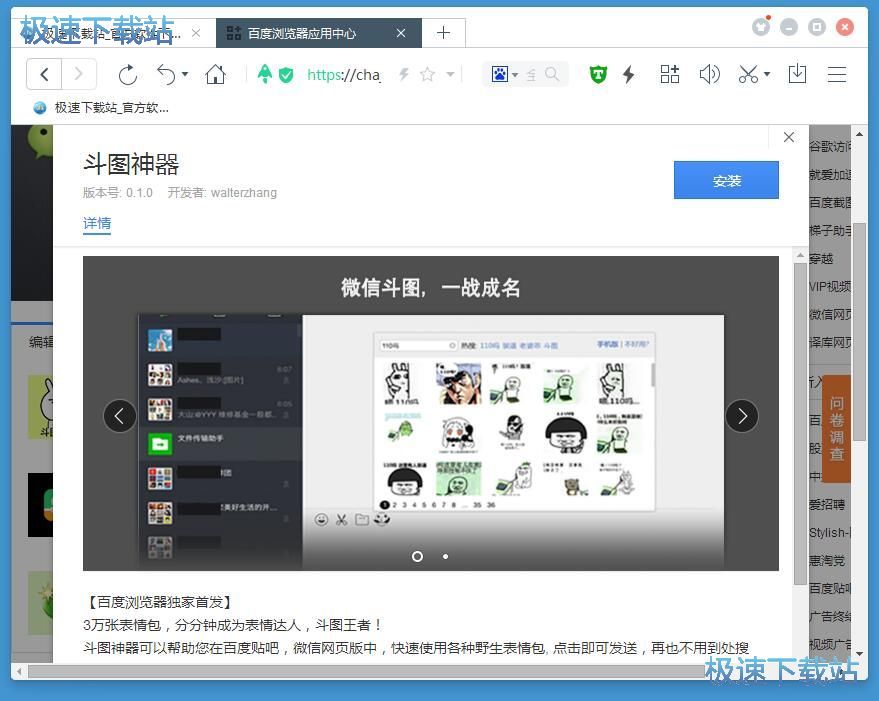The height and width of the screenshot is (701, 879).
Task: Close the 斗图神器 detail dialog
Action: (789, 137)
